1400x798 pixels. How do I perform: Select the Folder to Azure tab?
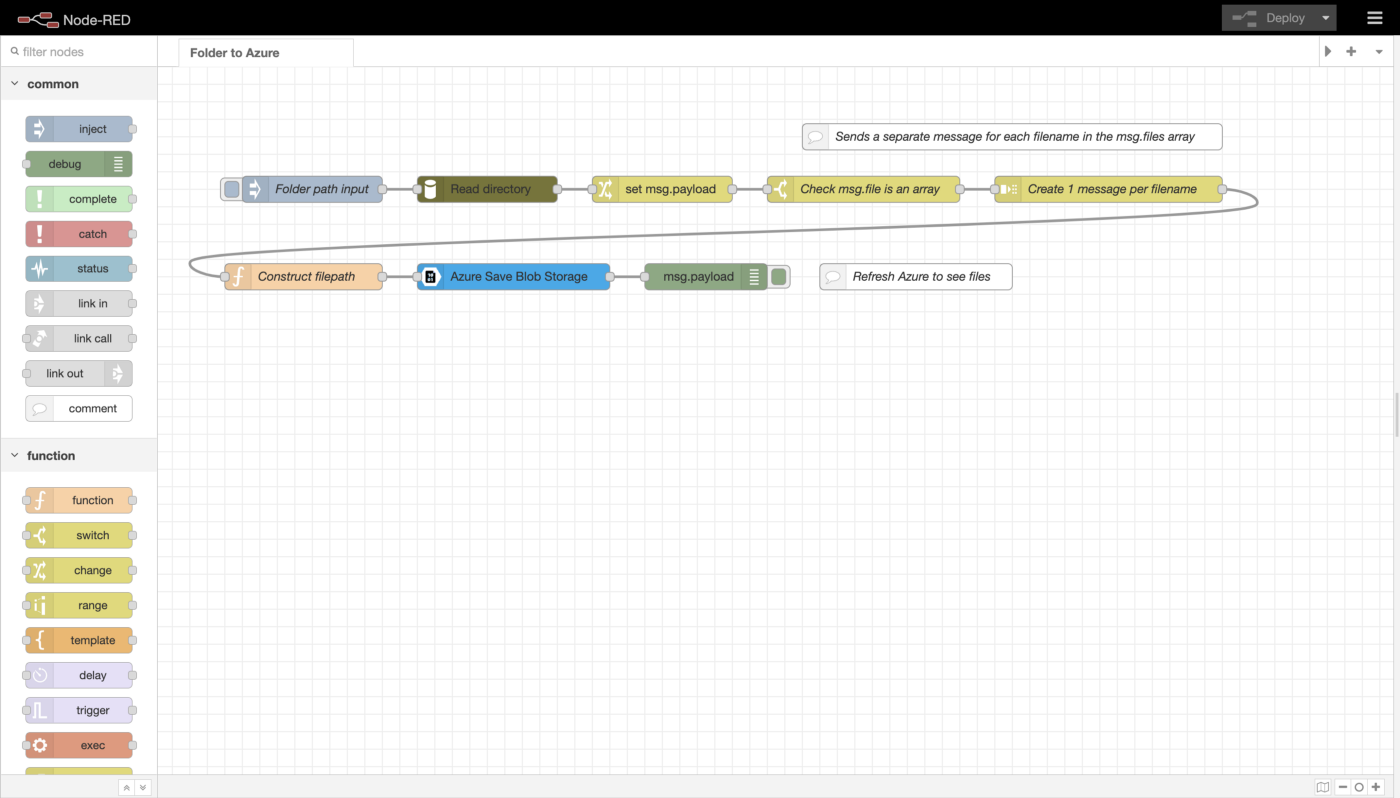235,52
